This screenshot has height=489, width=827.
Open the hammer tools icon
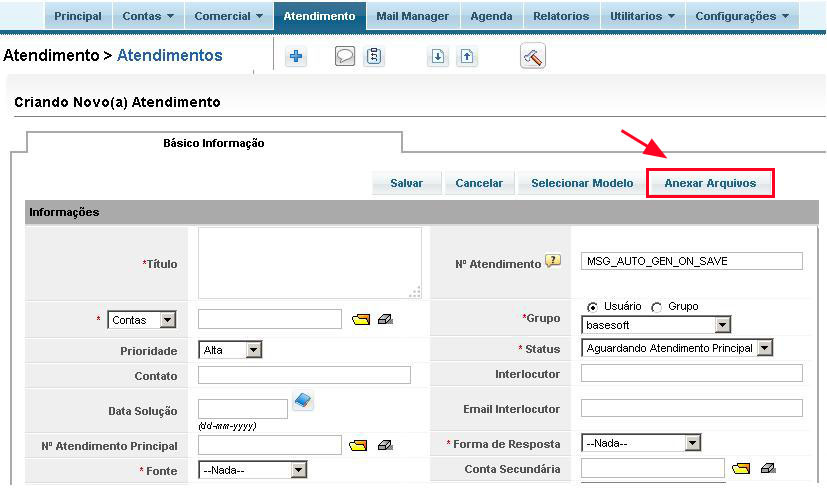coord(533,56)
